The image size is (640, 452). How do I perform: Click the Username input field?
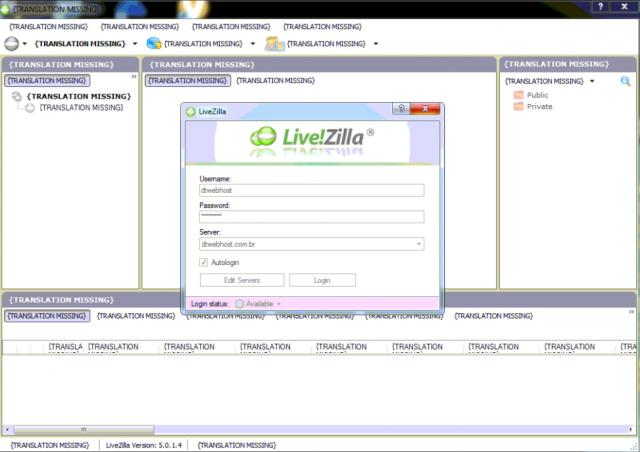click(312, 190)
